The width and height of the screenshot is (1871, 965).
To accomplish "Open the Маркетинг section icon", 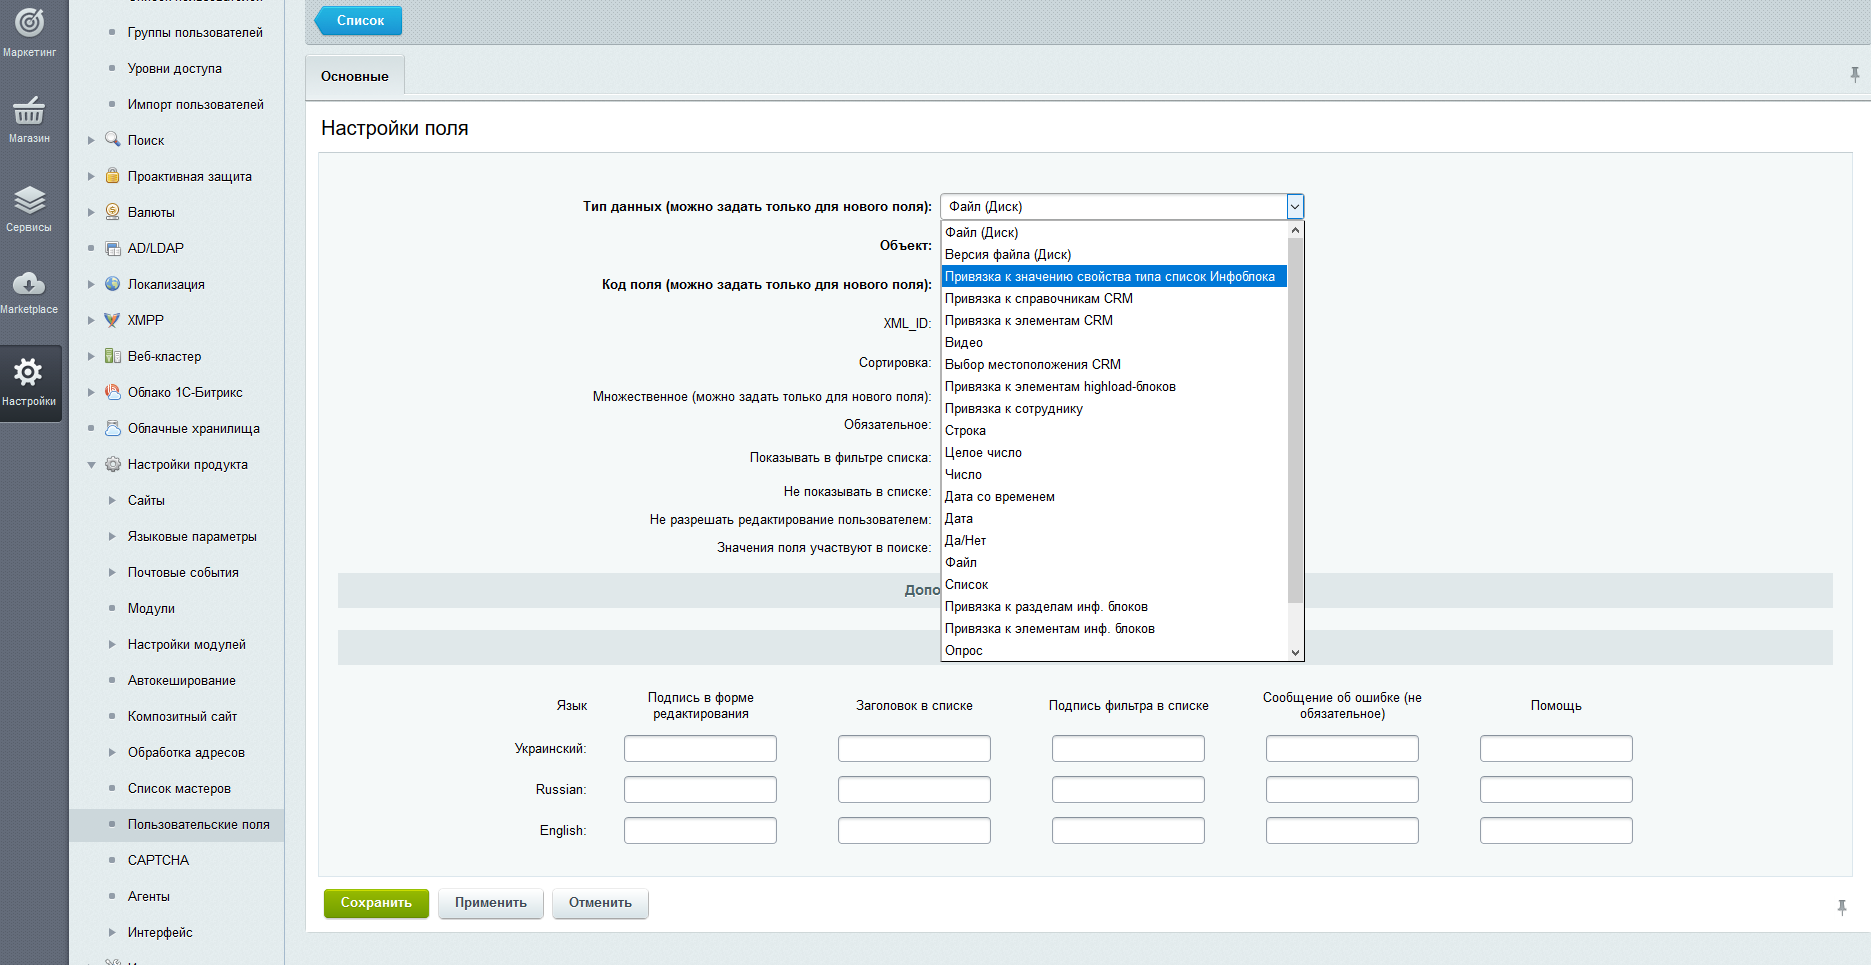I will [x=29, y=22].
